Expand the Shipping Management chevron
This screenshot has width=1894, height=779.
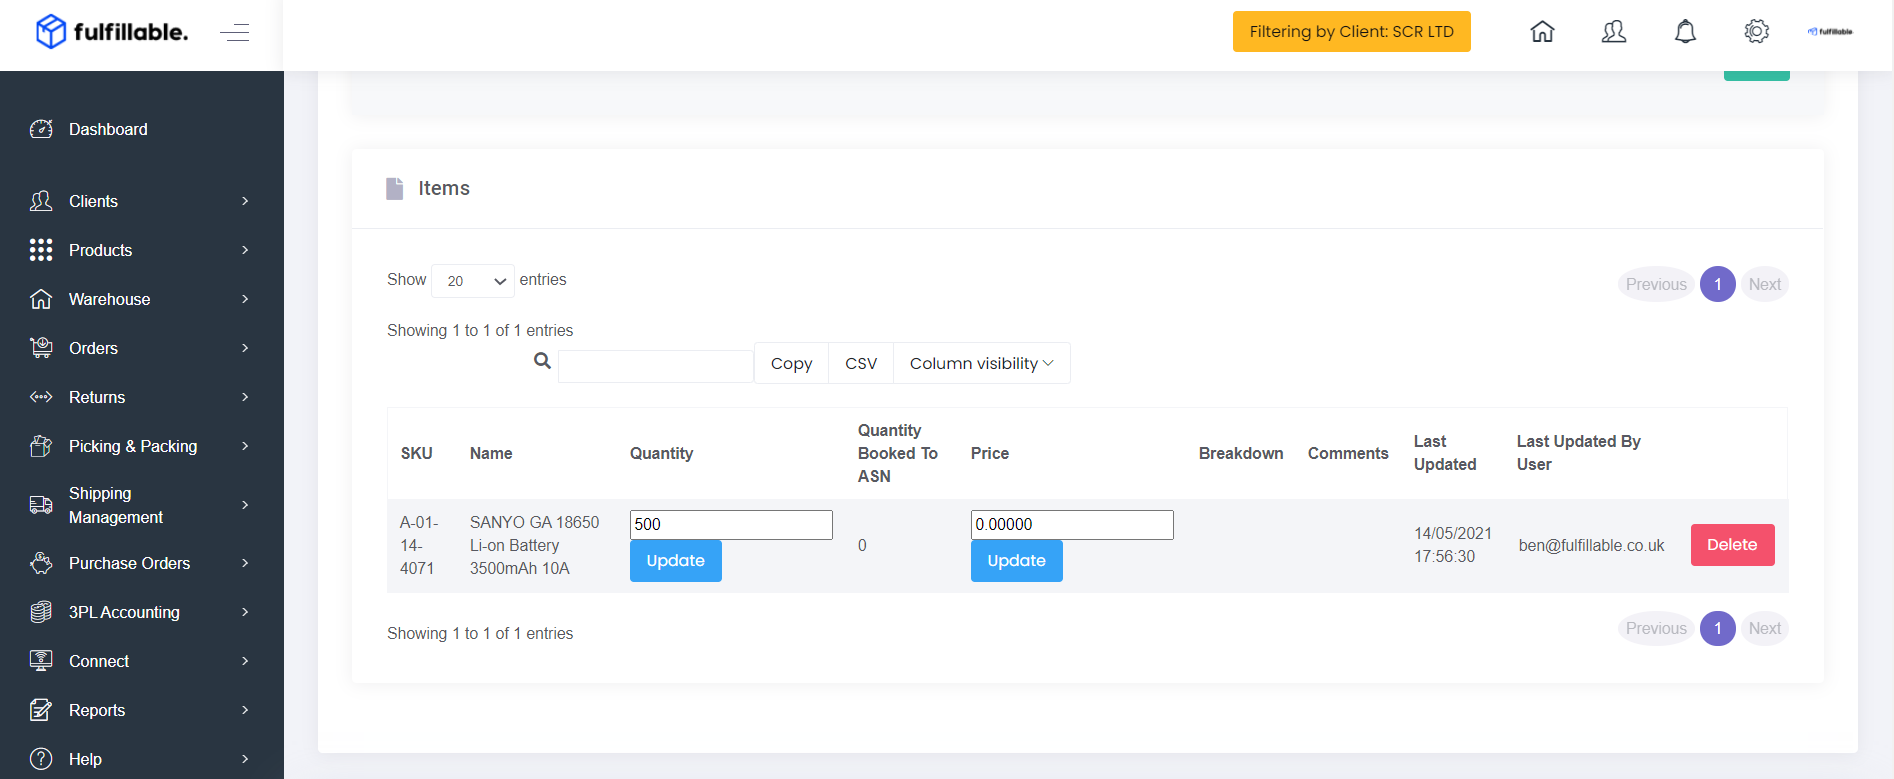245,505
